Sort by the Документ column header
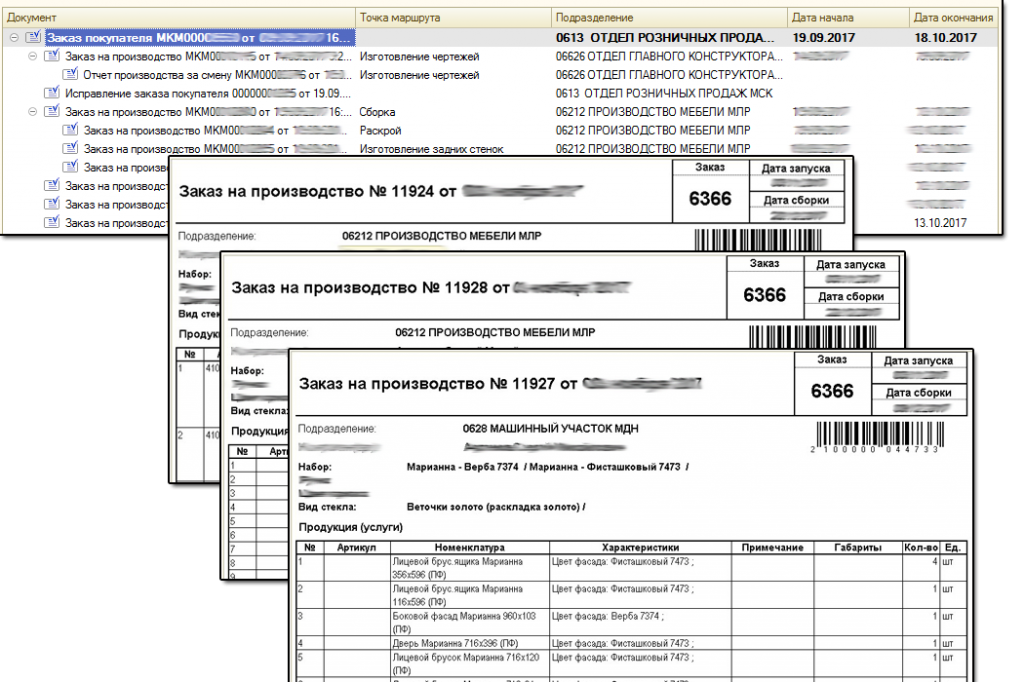 click(178, 18)
